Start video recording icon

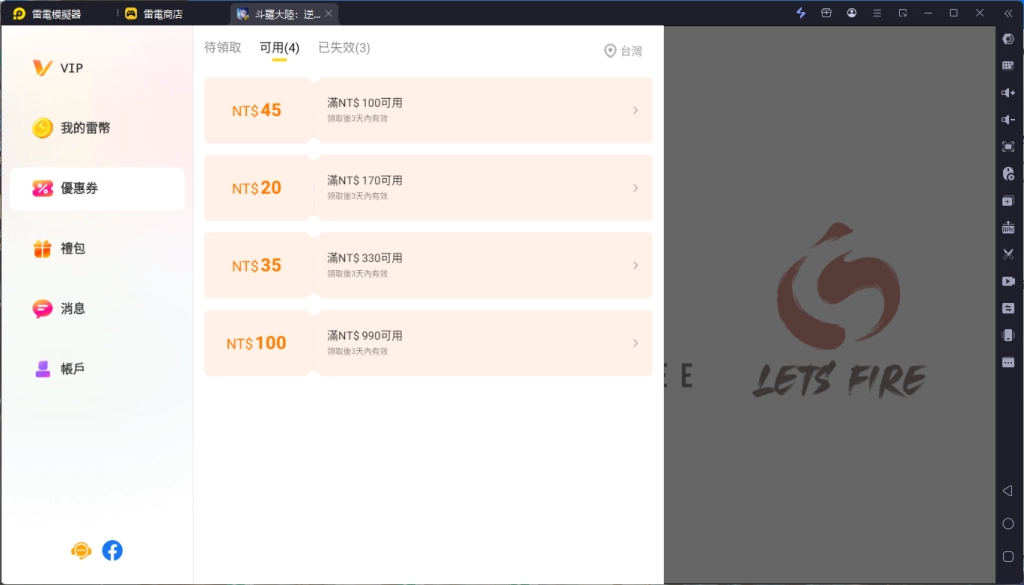coord(1008,281)
